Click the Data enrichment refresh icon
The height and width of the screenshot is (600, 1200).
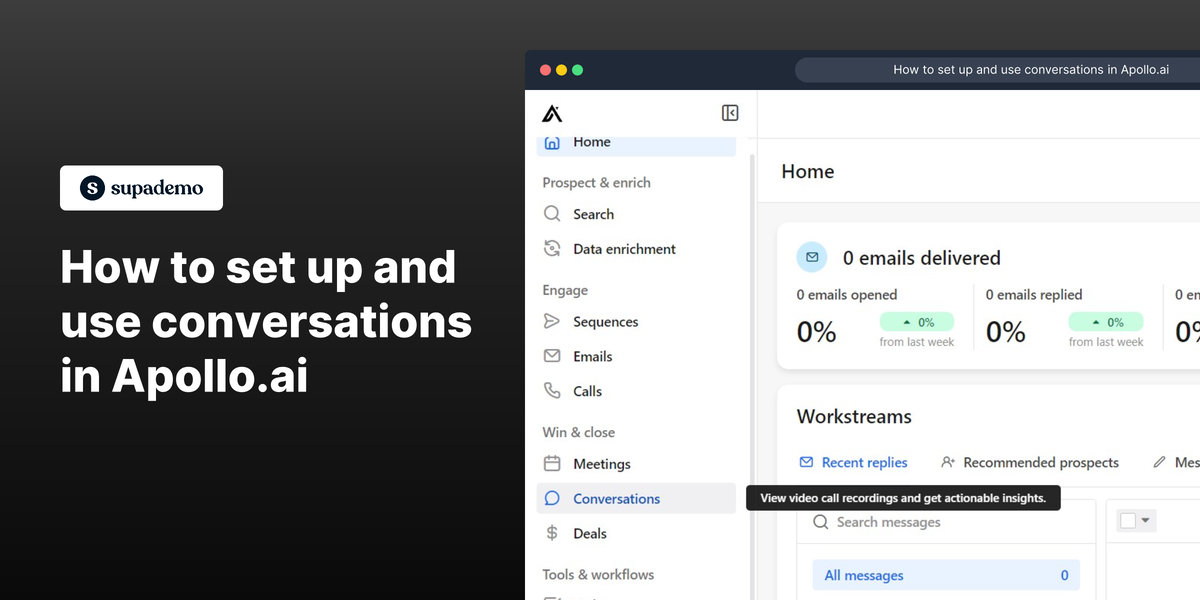click(x=552, y=249)
